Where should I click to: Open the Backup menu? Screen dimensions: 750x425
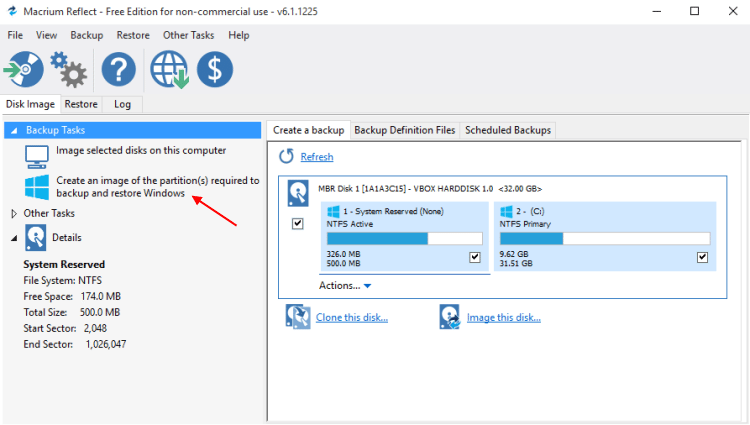point(87,35)
